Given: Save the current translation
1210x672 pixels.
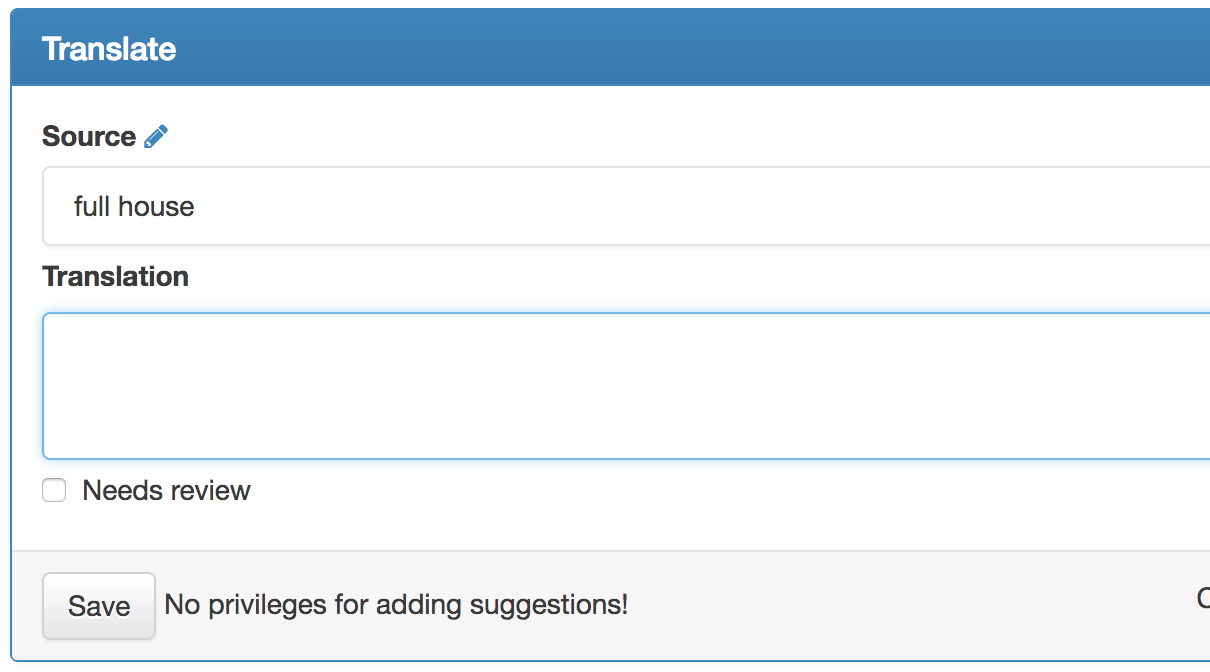Looking at the screenshot, I should (99, 606).
